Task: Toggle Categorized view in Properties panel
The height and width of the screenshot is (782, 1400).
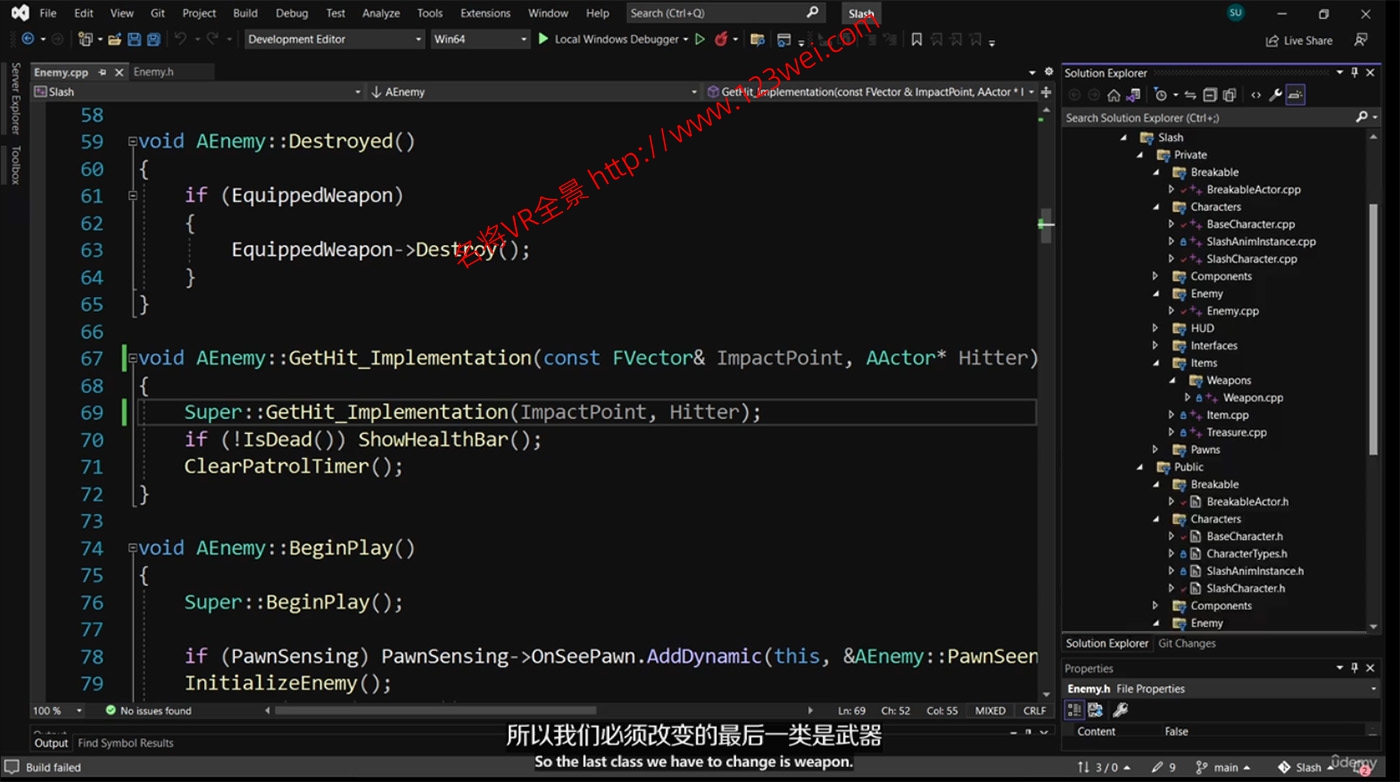Action: [x=1074, y=710]
